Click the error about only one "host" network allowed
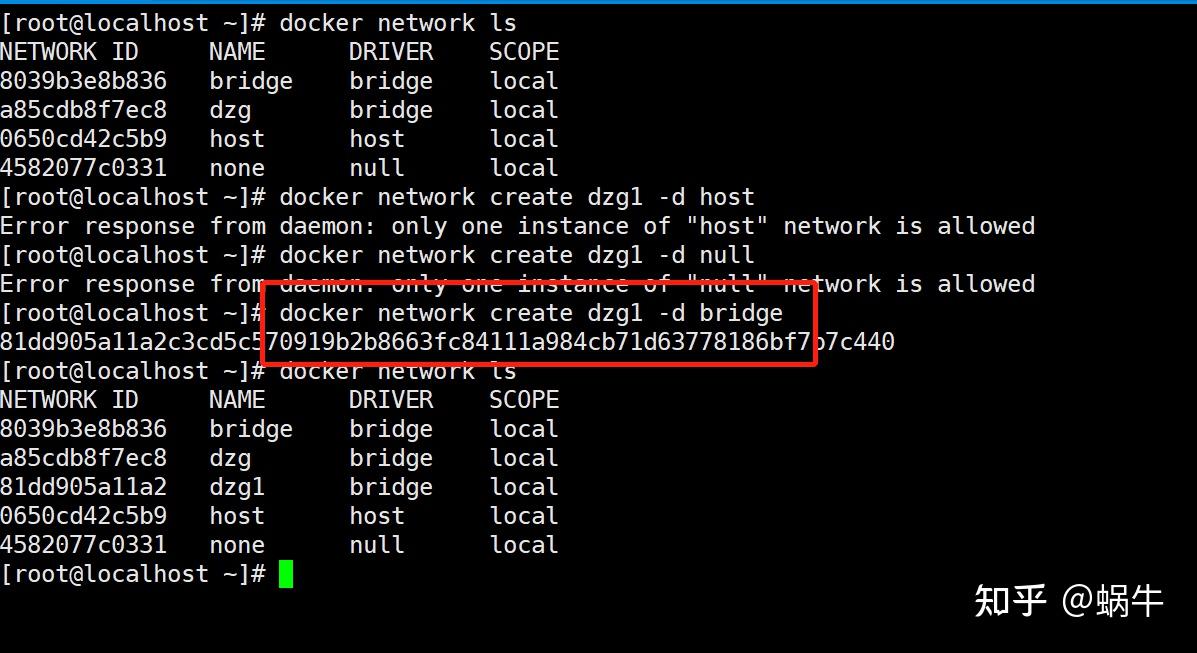The height and width of the screenshot is (653, 1197). [518, 226]
